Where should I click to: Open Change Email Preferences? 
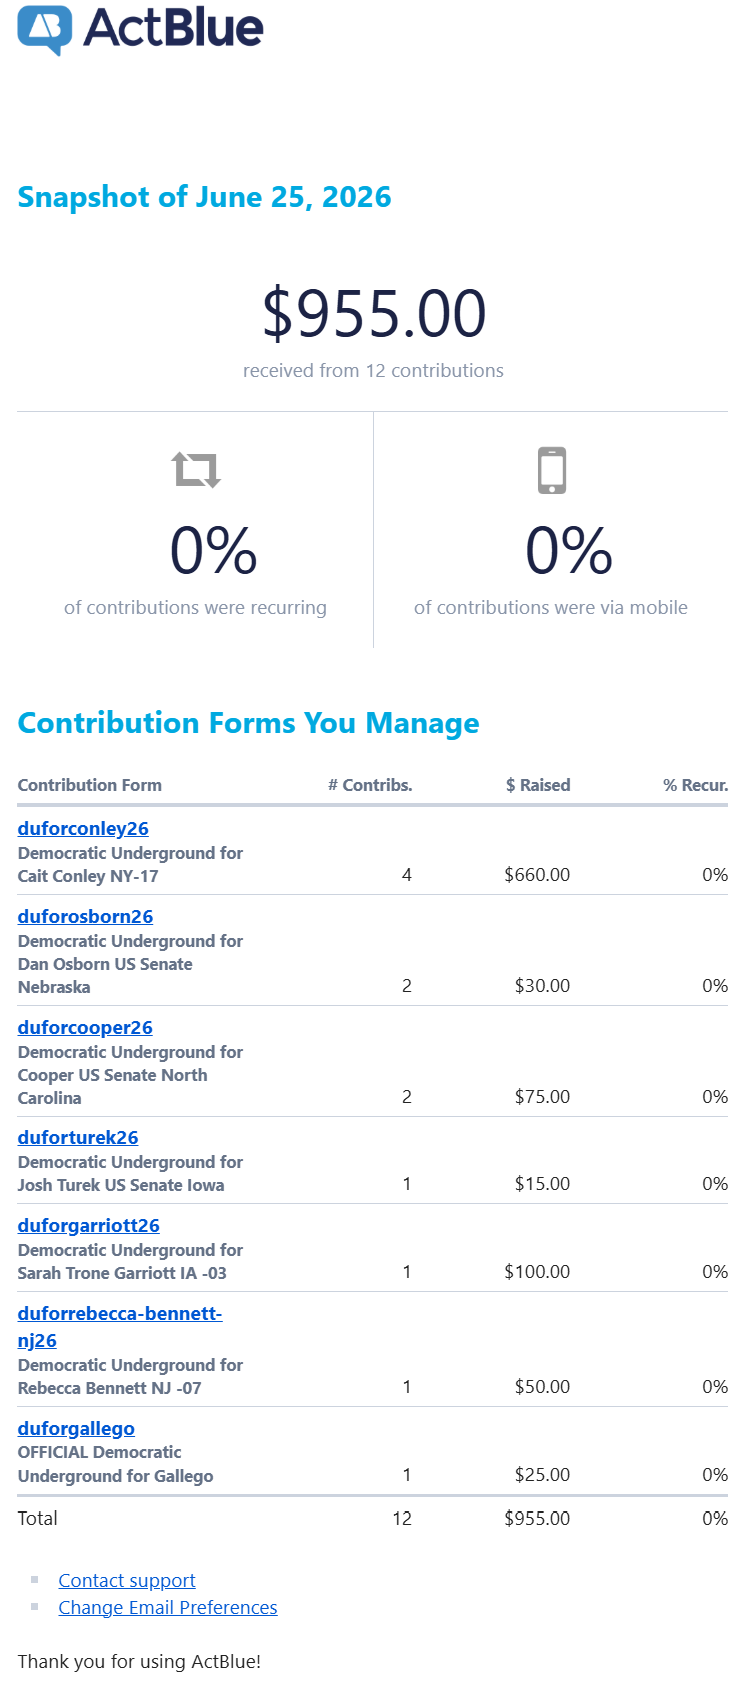[168, 1607]
